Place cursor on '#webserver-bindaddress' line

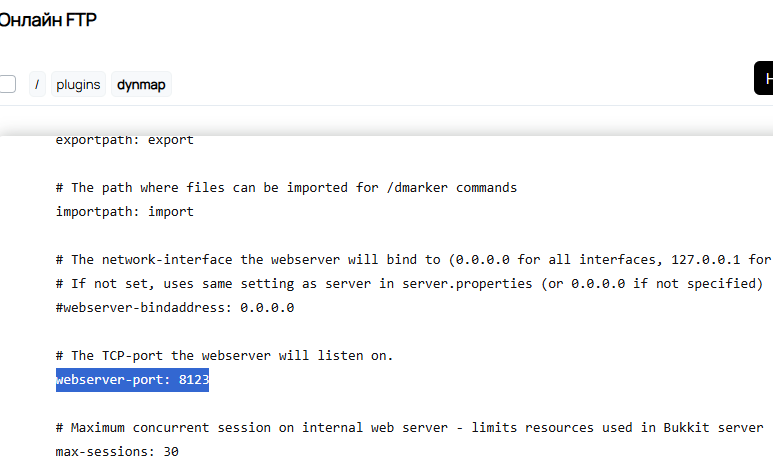pyautogui.click(x=175, y=308)
